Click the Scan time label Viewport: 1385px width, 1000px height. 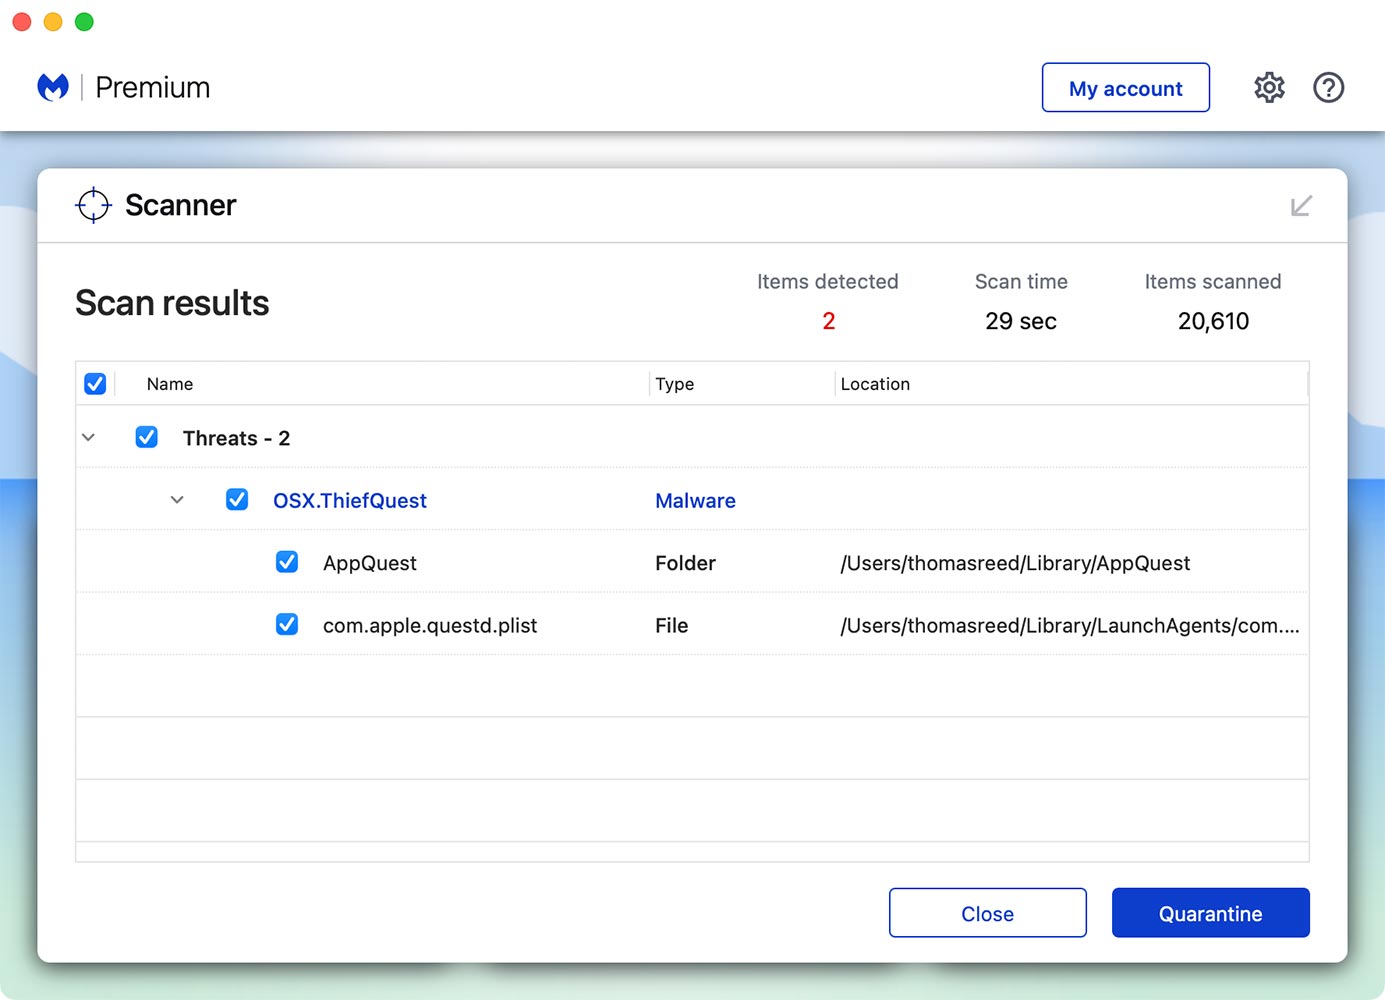click(1021, 282)
